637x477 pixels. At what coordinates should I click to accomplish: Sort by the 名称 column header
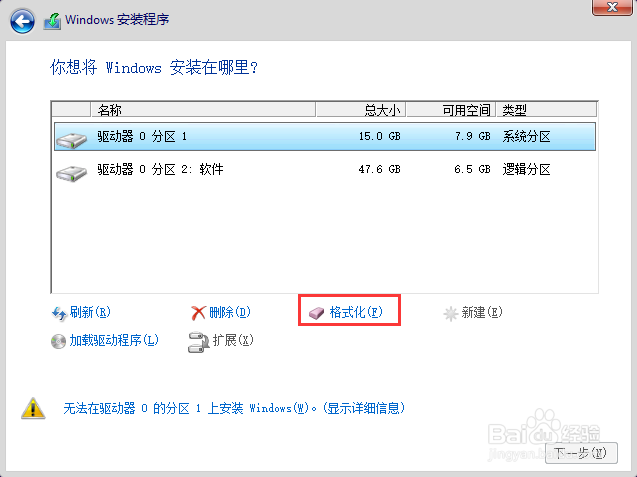tap(203, 110)
